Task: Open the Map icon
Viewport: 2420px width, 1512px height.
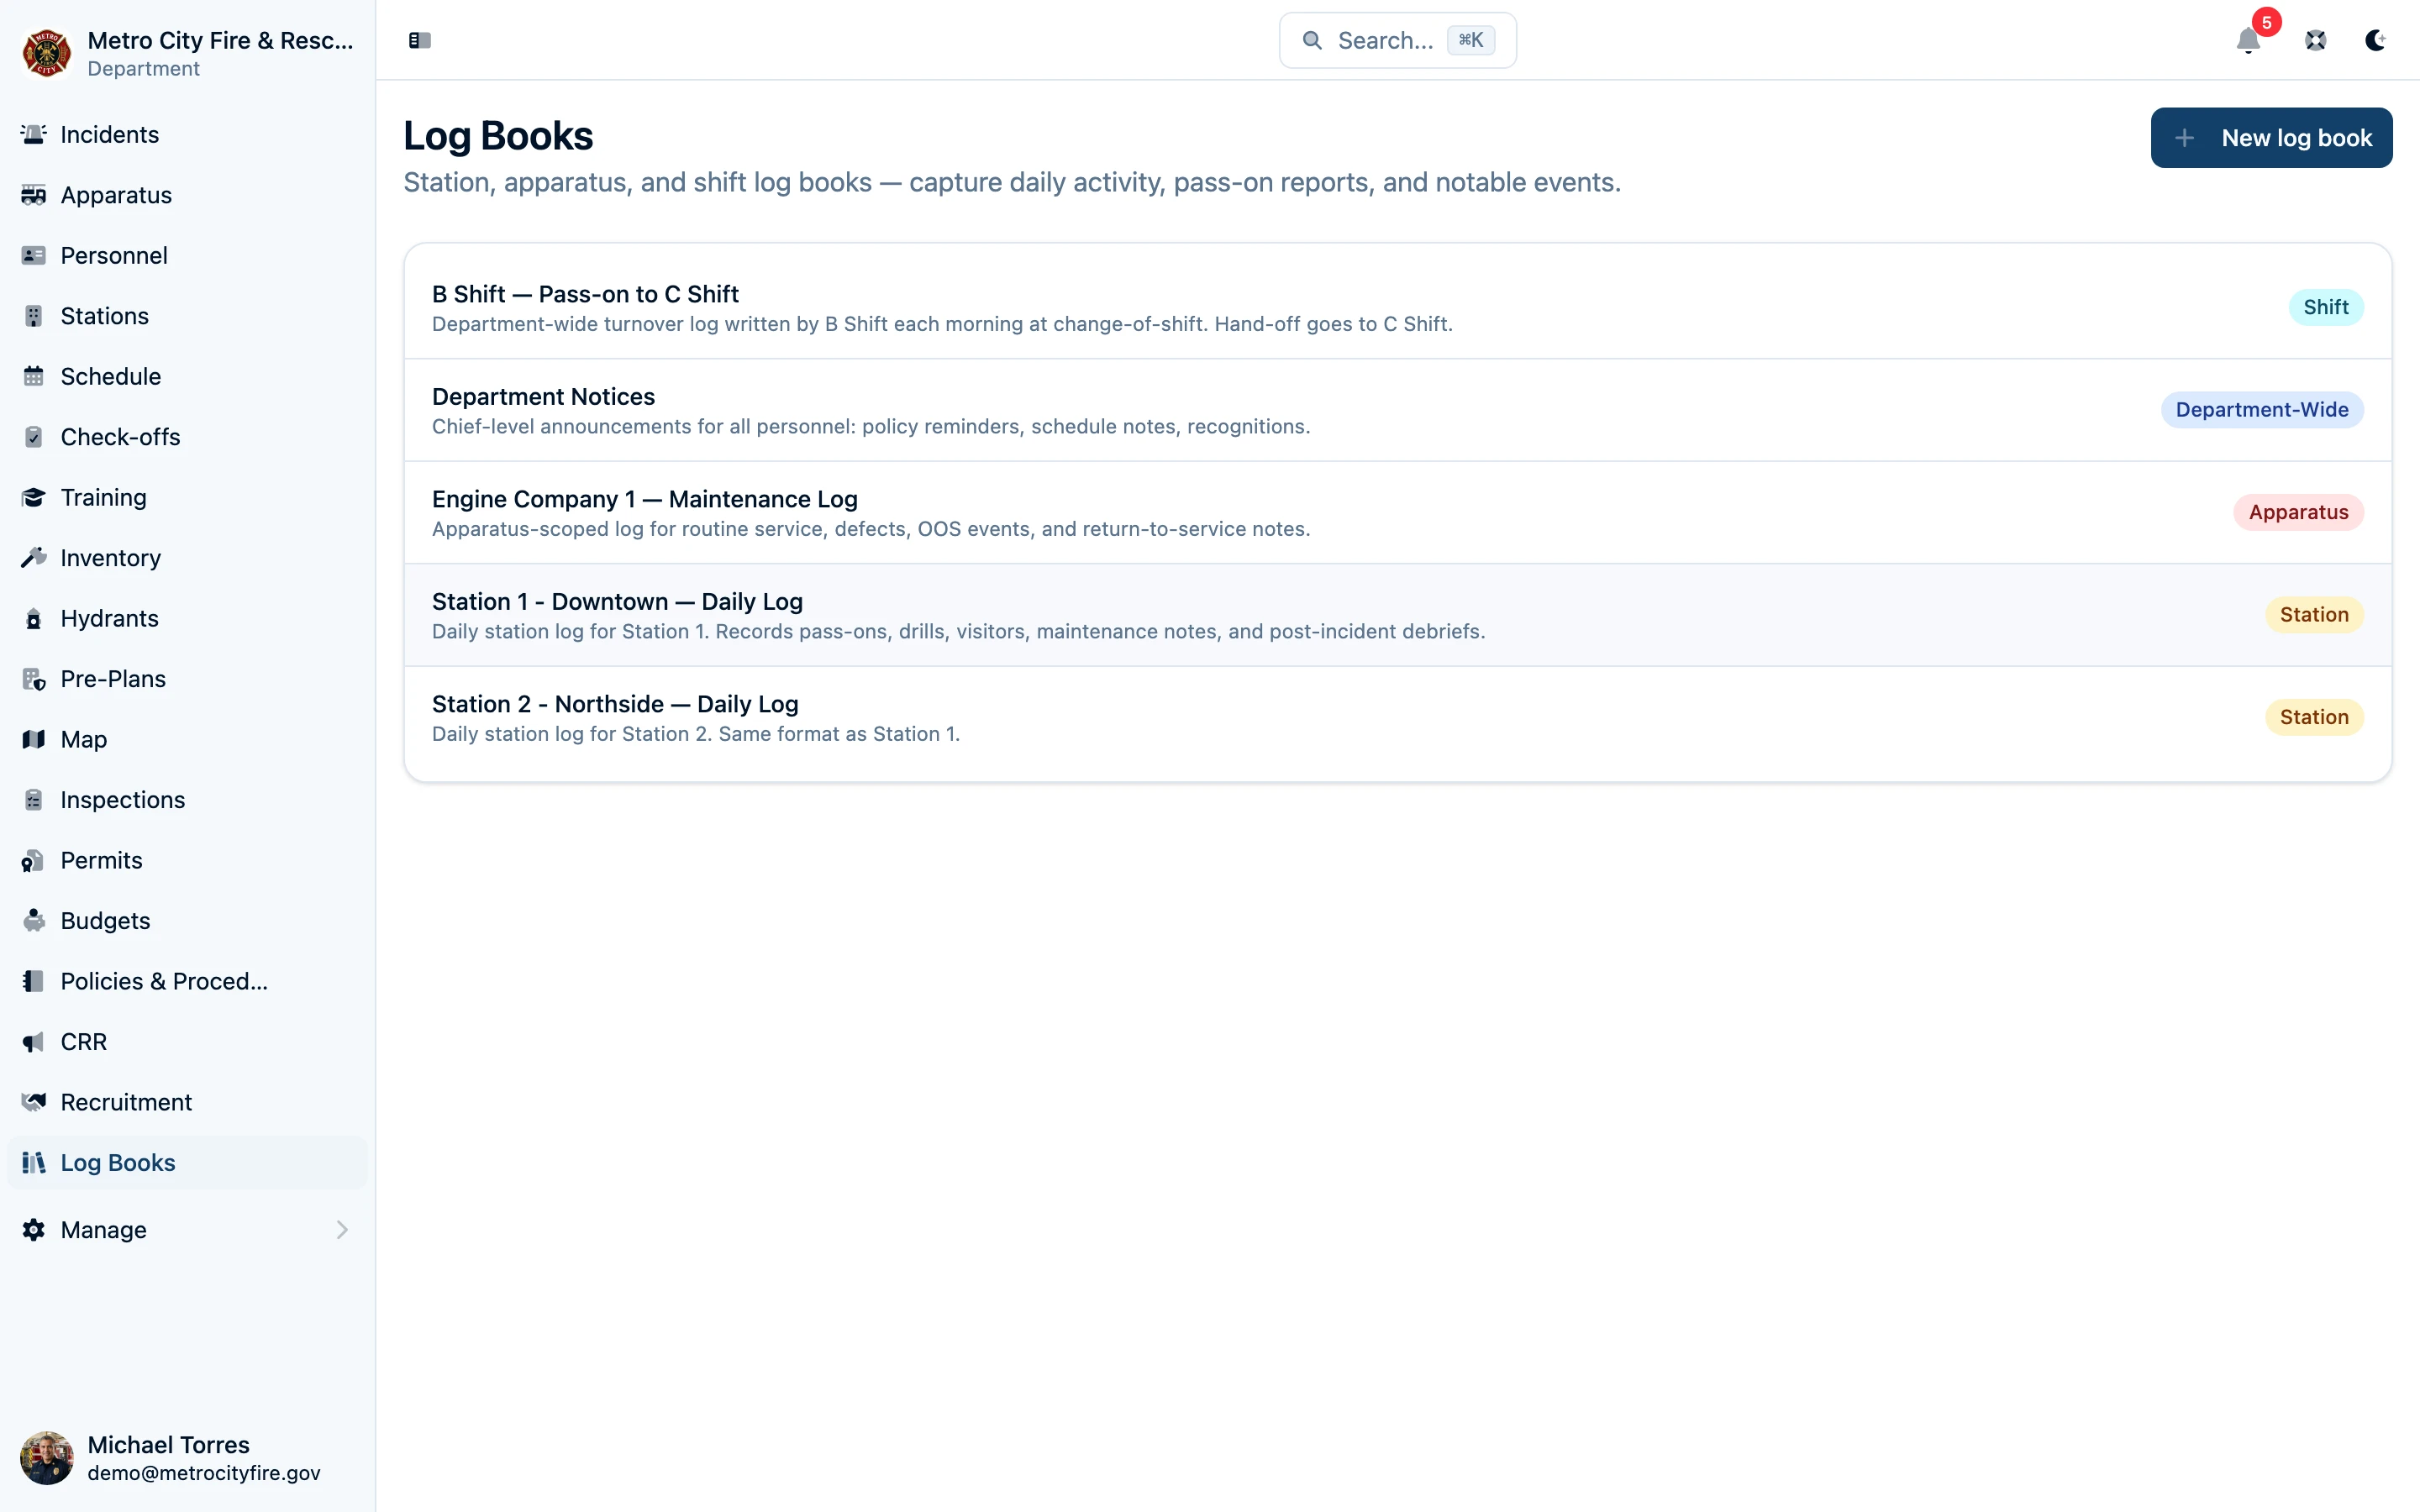Action: click(x=33, y=739)
